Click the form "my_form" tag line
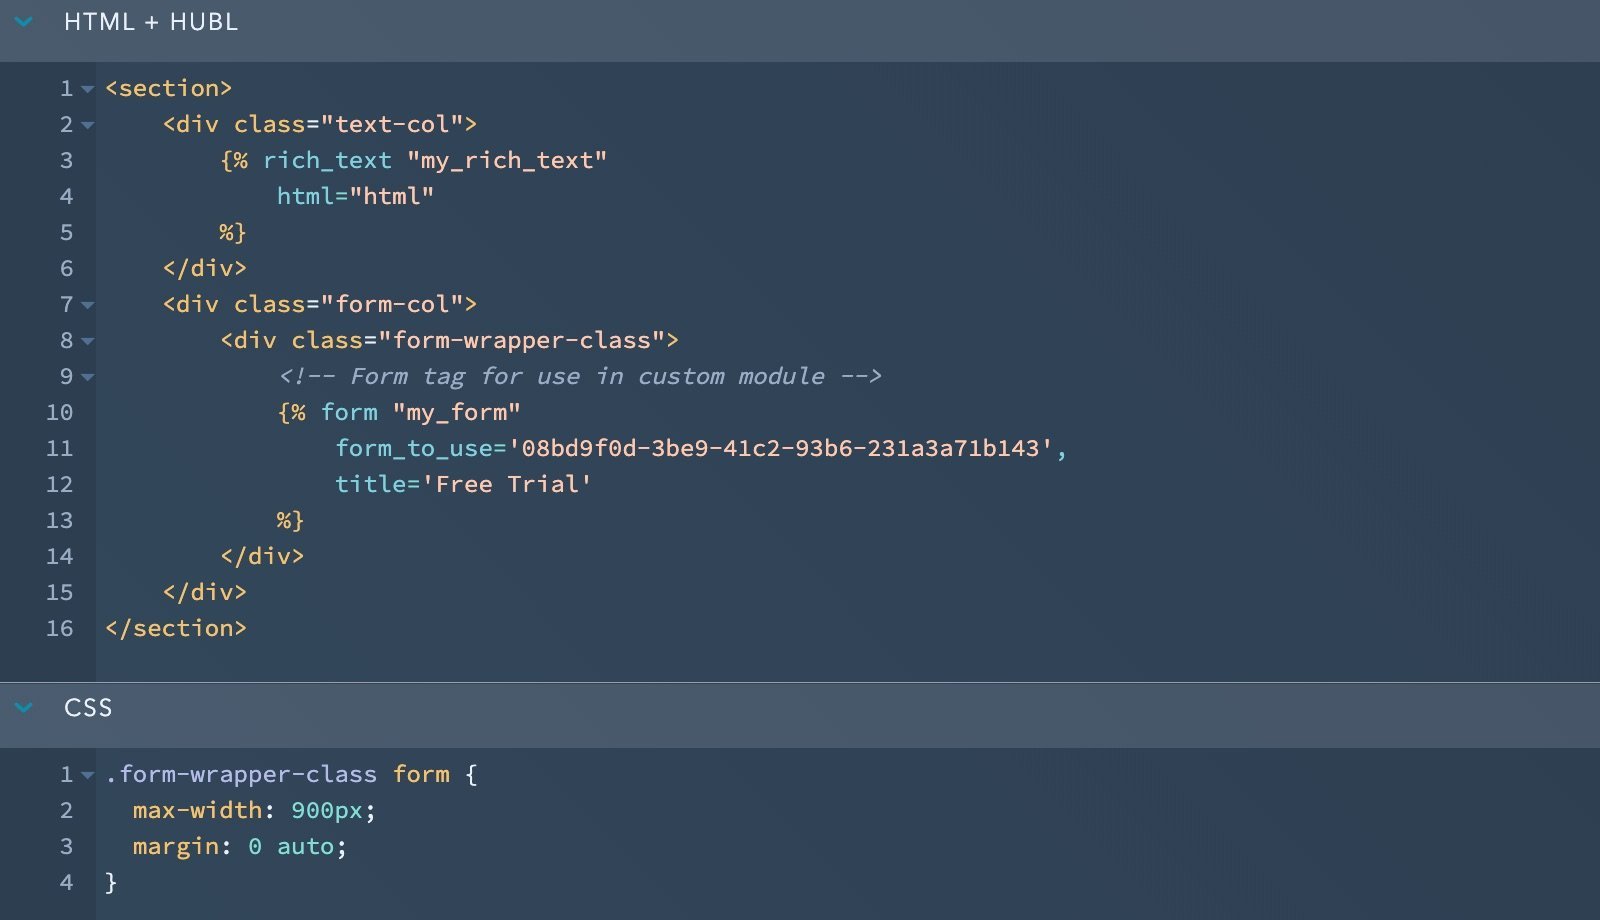Image resolution: width=1600 pixels, height=920 pixels. [x=399, y=412]
